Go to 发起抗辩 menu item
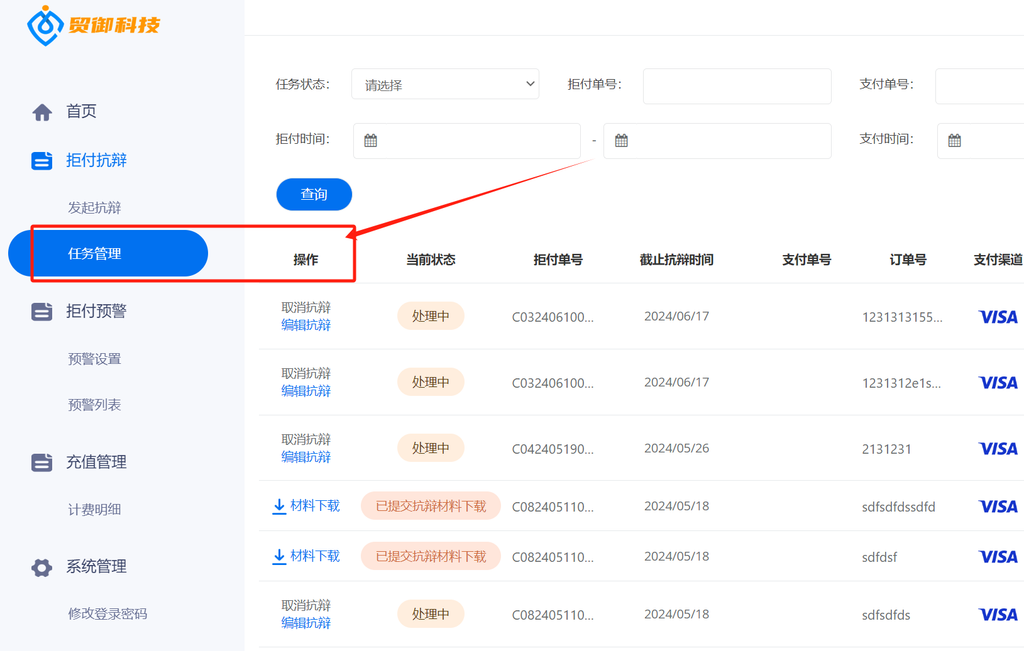This screenshot has height=651, width=1024. click(95, 208)
